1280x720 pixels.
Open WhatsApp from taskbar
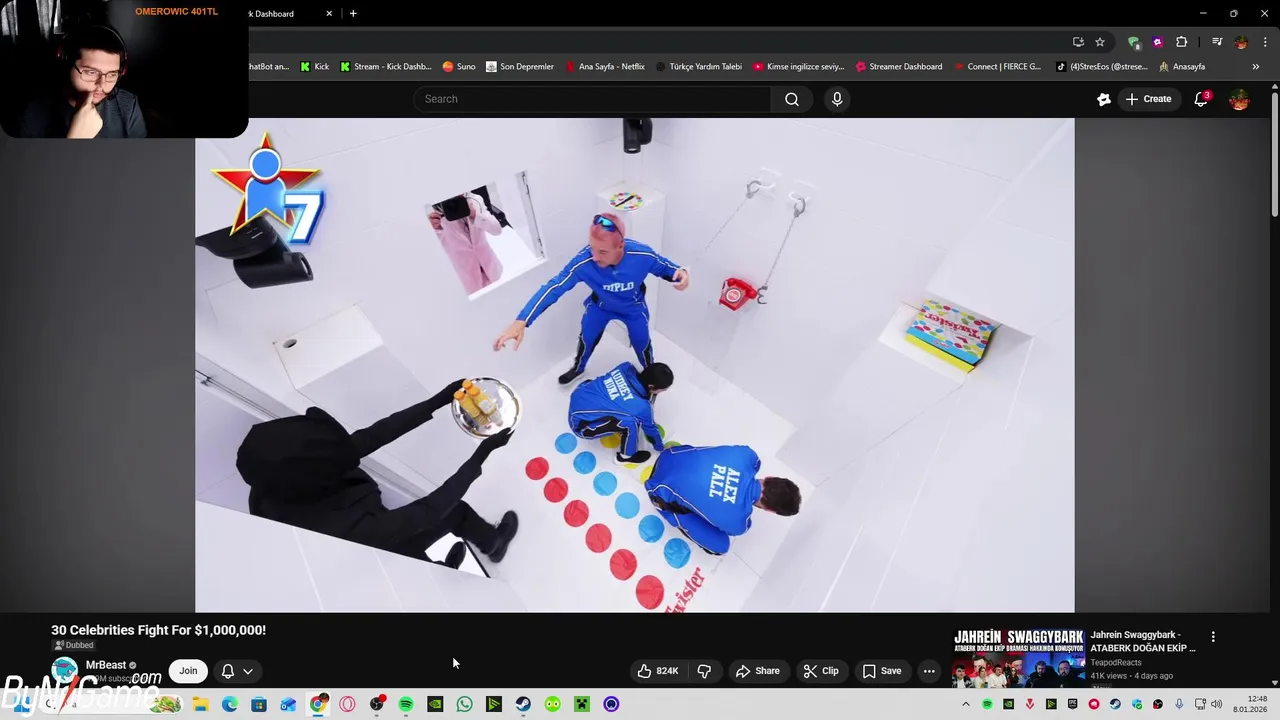coord(464,704)
